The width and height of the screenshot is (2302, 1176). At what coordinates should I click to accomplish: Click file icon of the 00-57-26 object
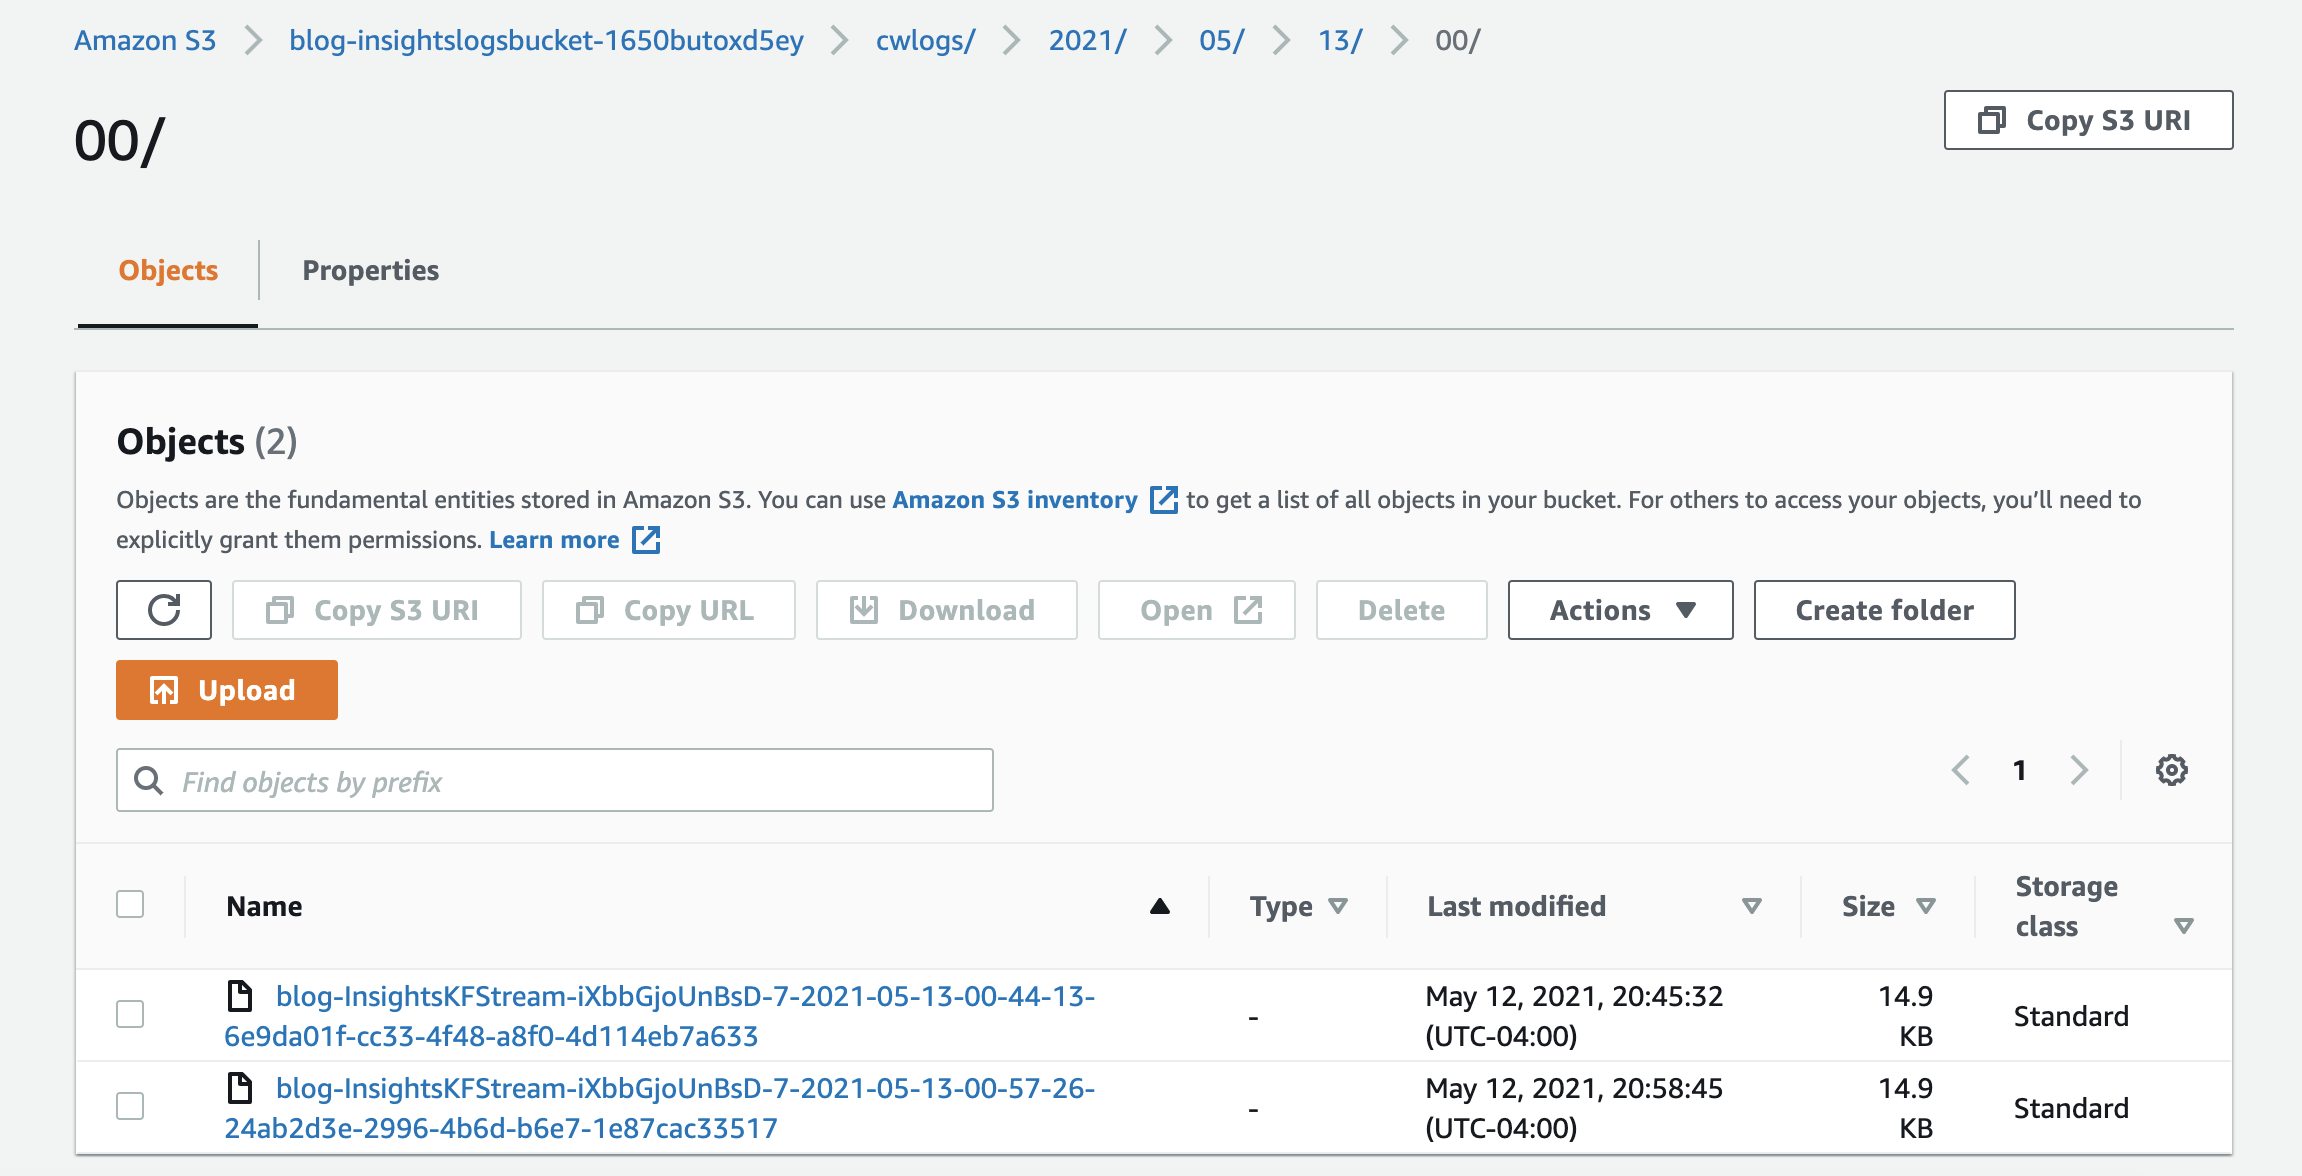pos(240,1088)
